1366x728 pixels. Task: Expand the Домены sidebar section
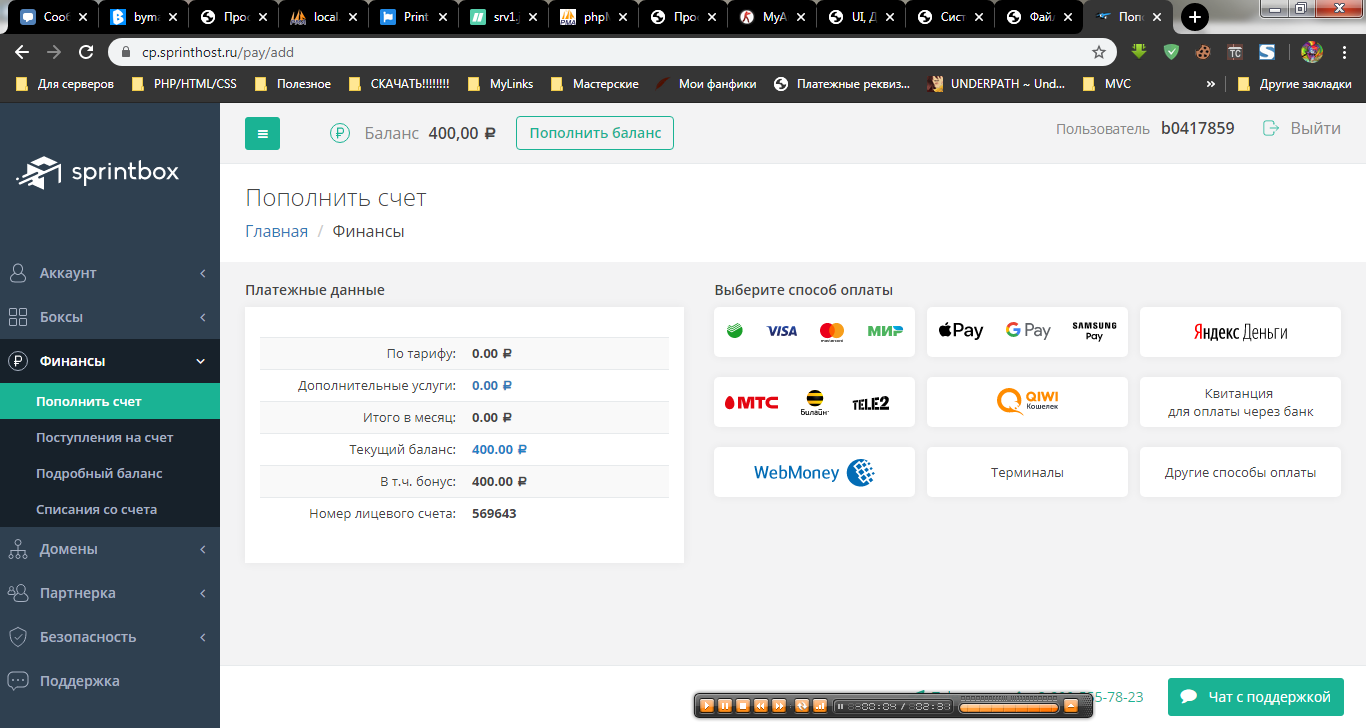tap(110, 549)
